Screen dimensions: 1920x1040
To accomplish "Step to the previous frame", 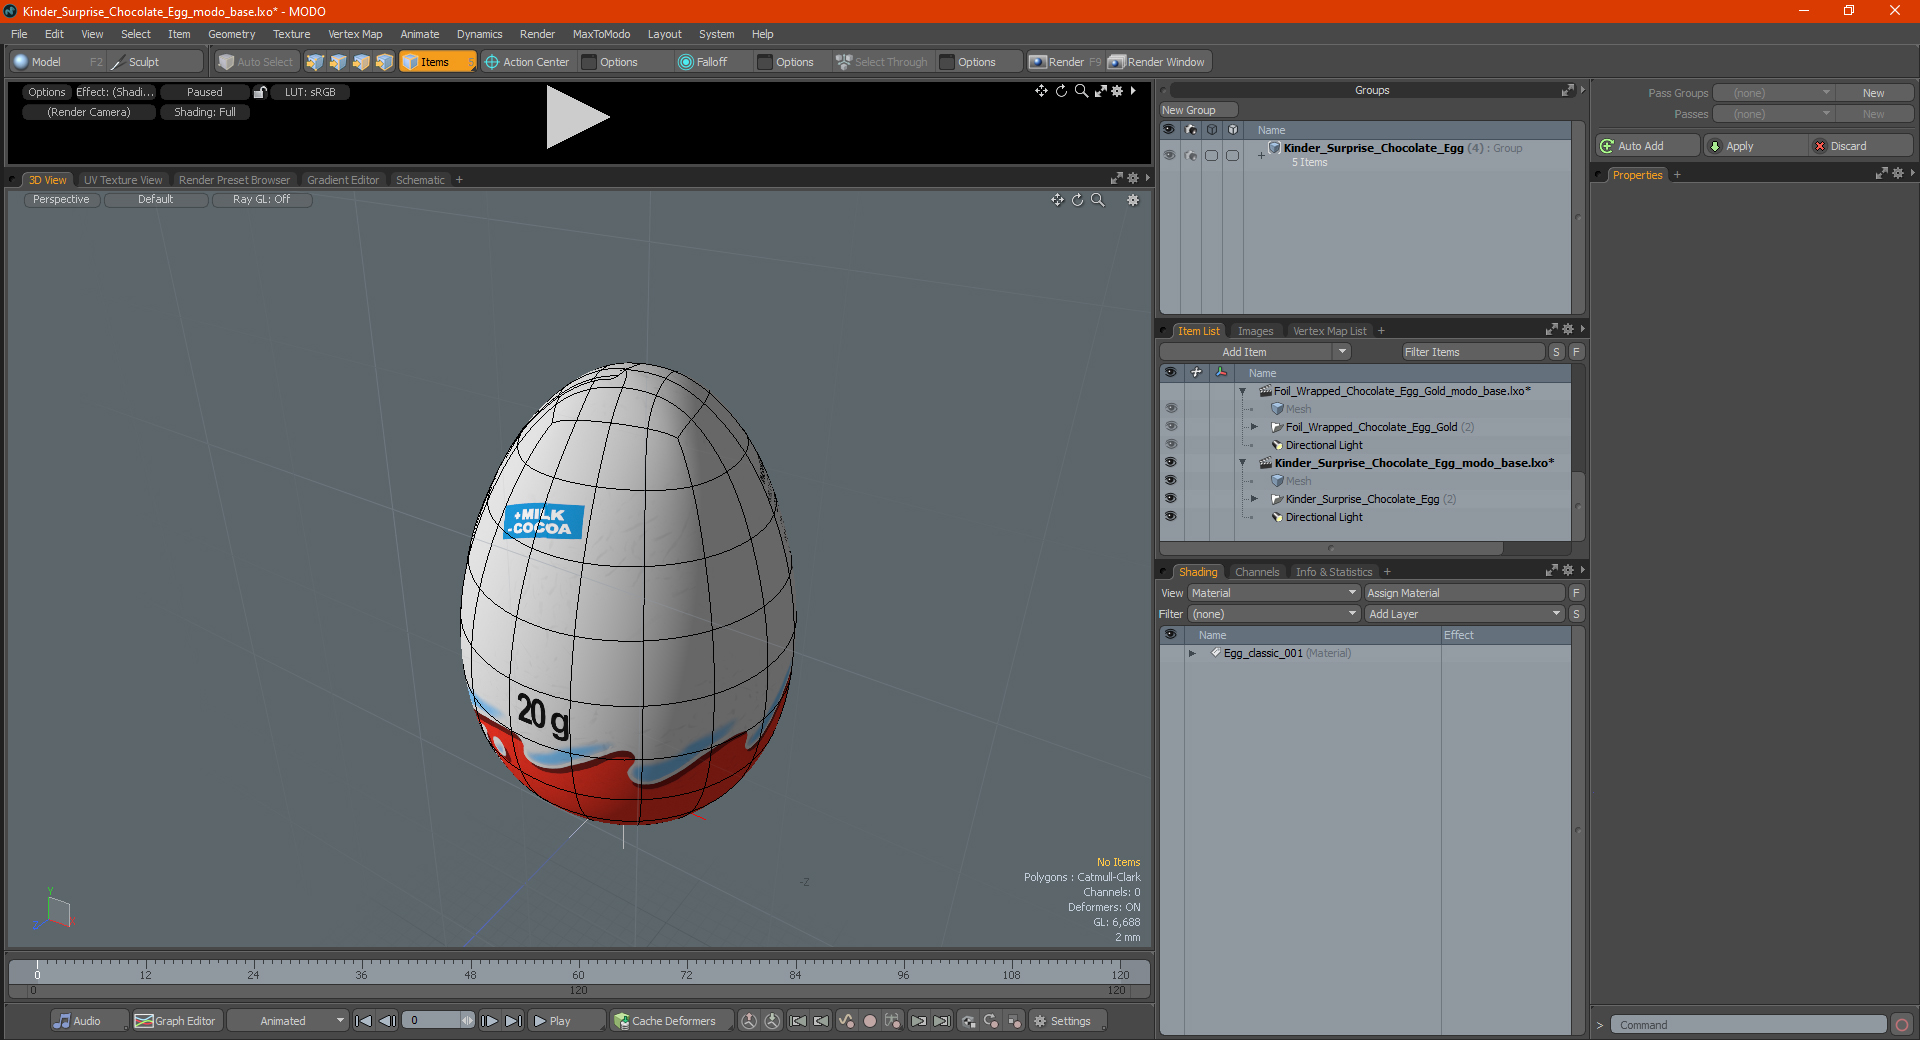I will [388, 1021].
